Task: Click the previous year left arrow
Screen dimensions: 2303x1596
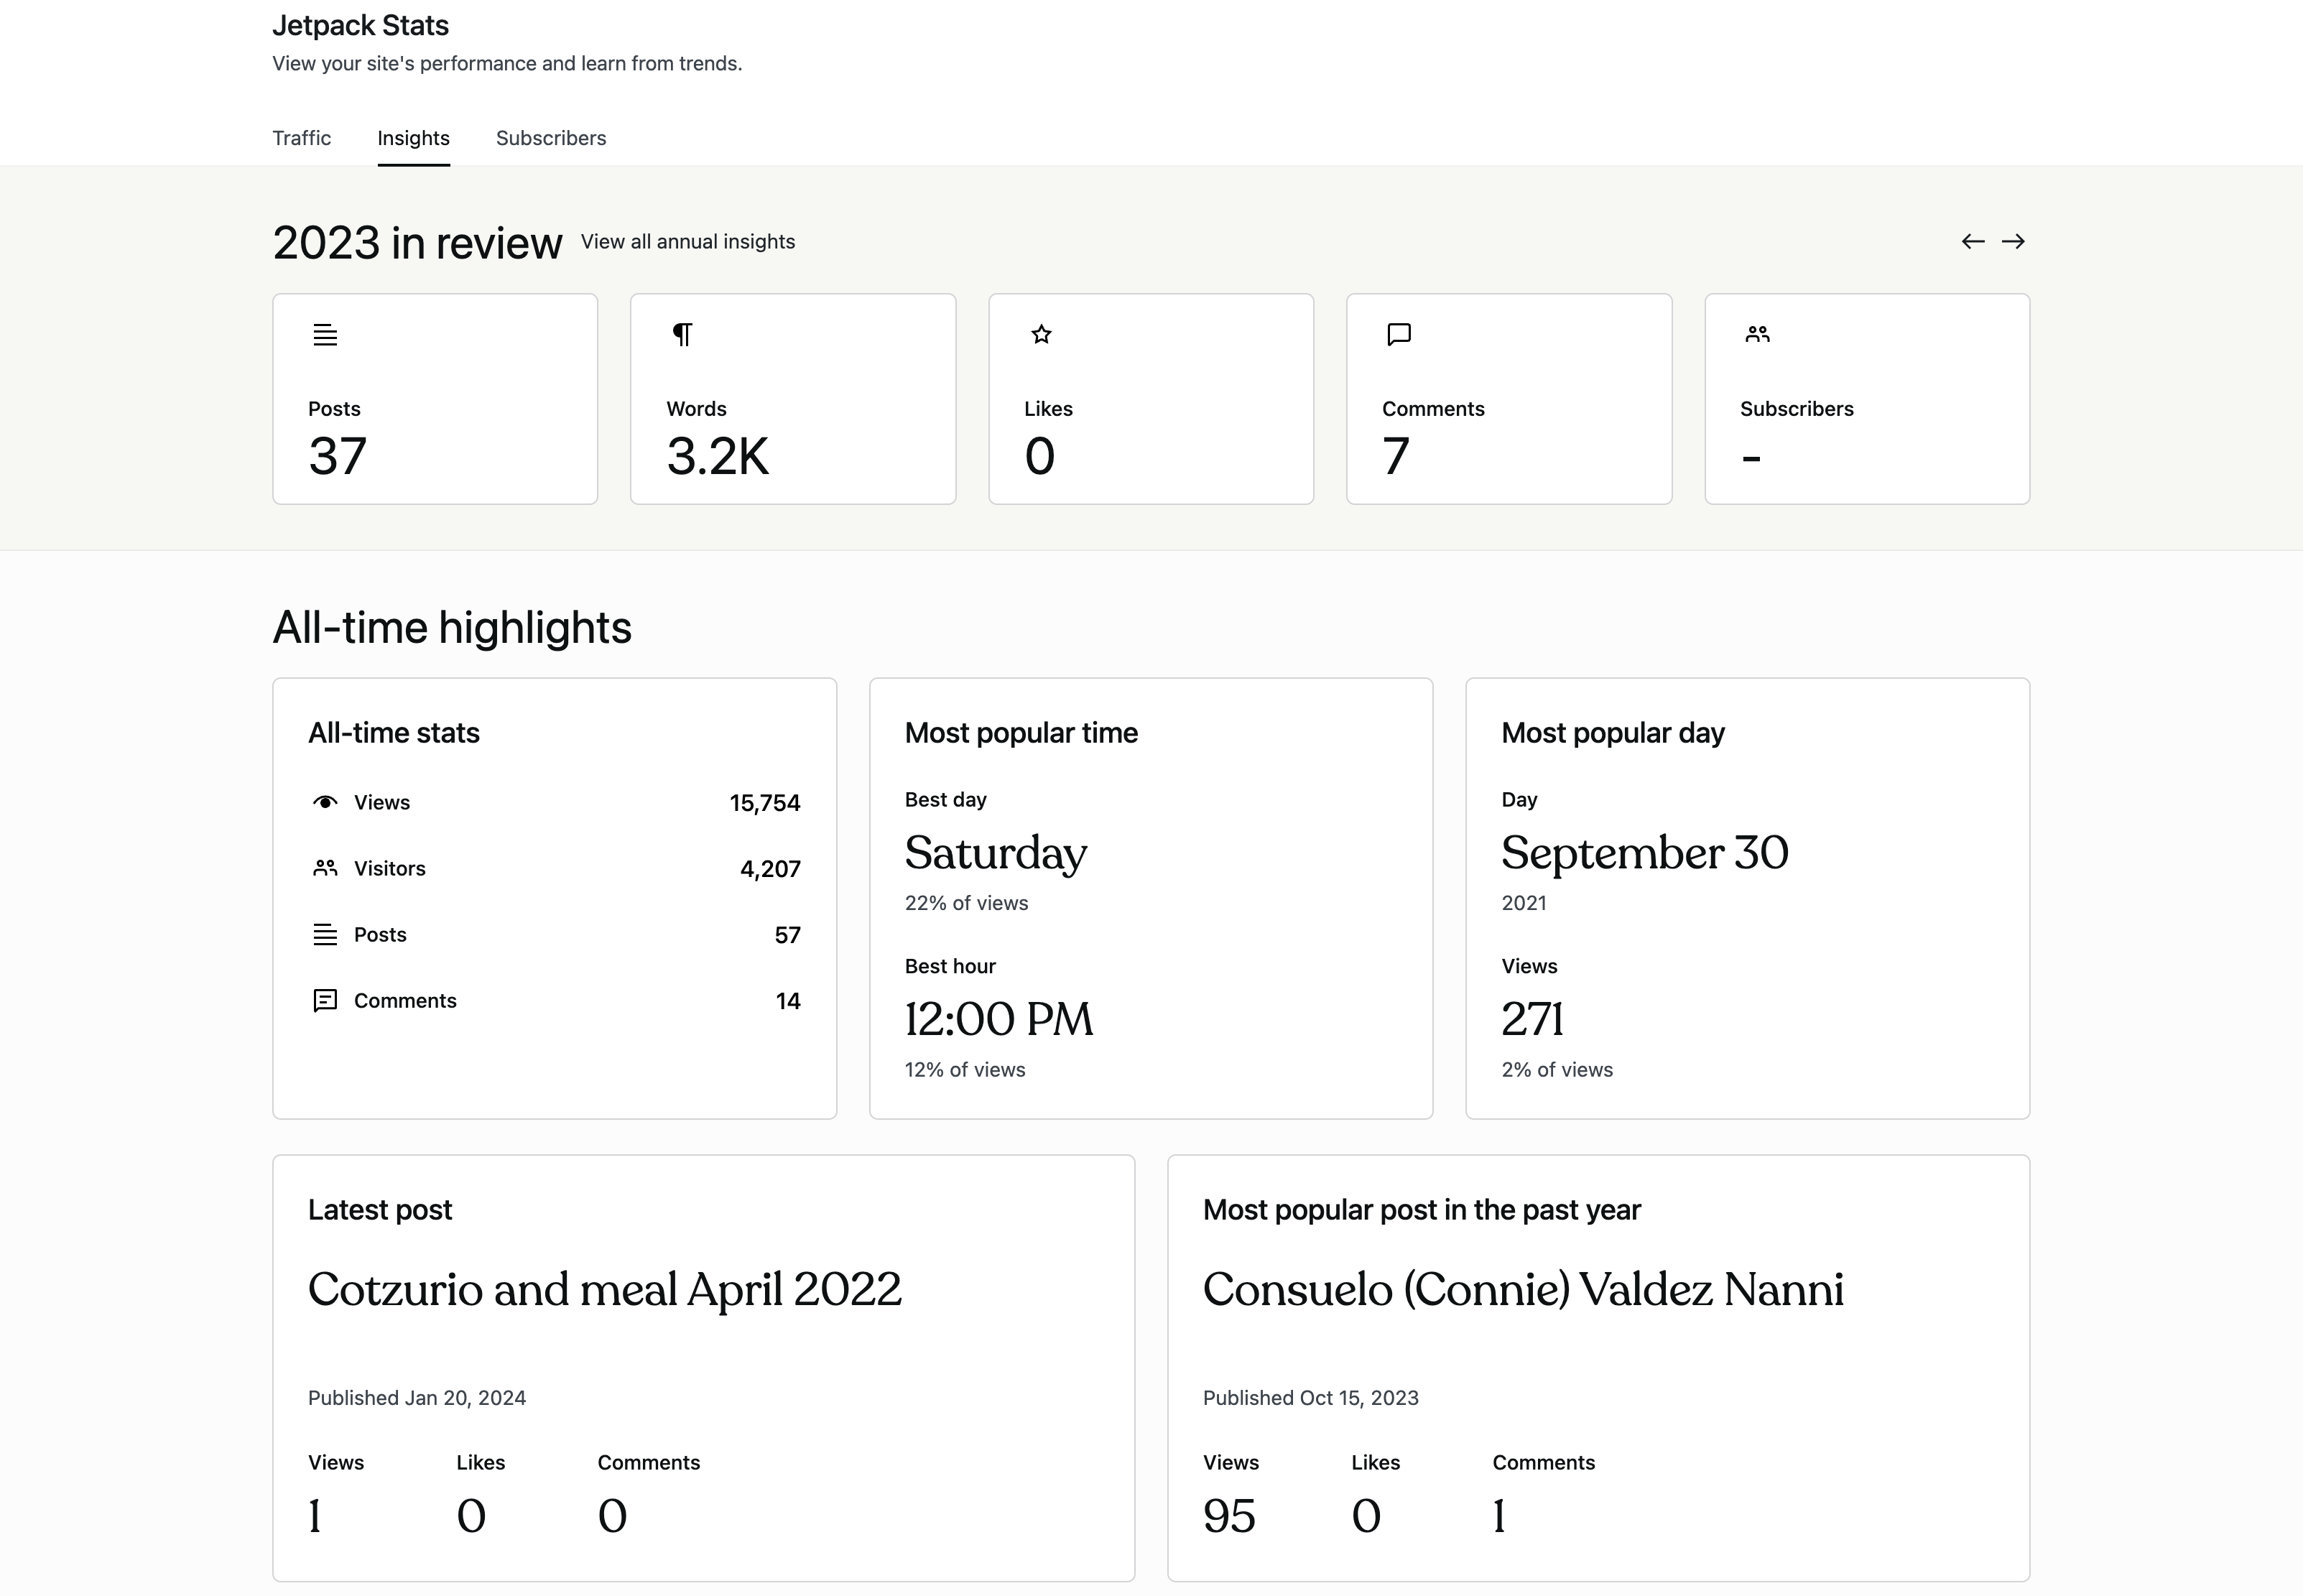Action: pyautogui.click(x=1972, y=241)
